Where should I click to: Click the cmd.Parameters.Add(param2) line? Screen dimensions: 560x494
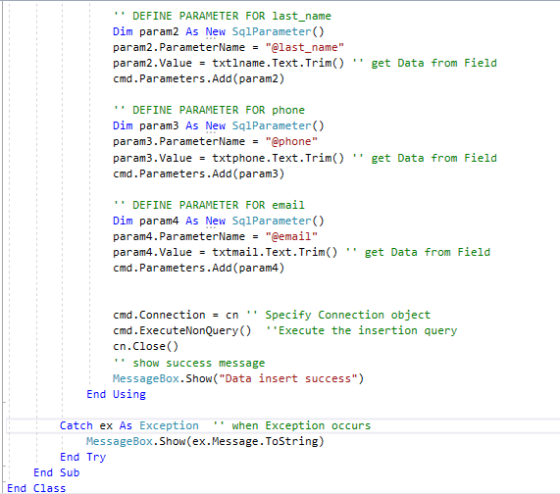(x=199, y=79)
